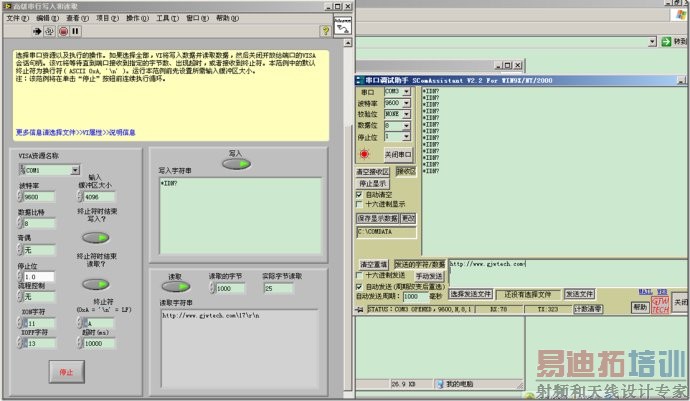Click the MAIL link
This screenshot has height=401, width=690.
(645, 292)
